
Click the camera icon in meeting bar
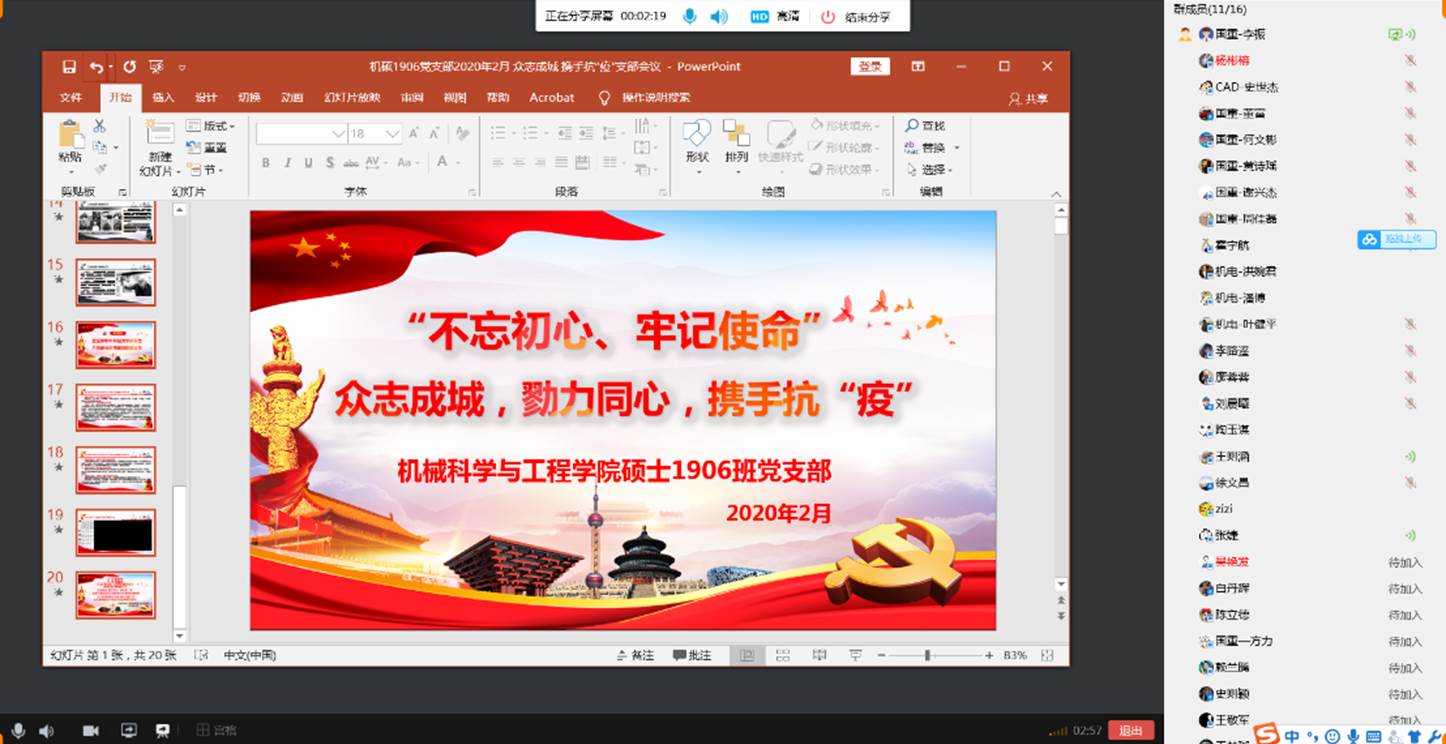click(90, 731)
